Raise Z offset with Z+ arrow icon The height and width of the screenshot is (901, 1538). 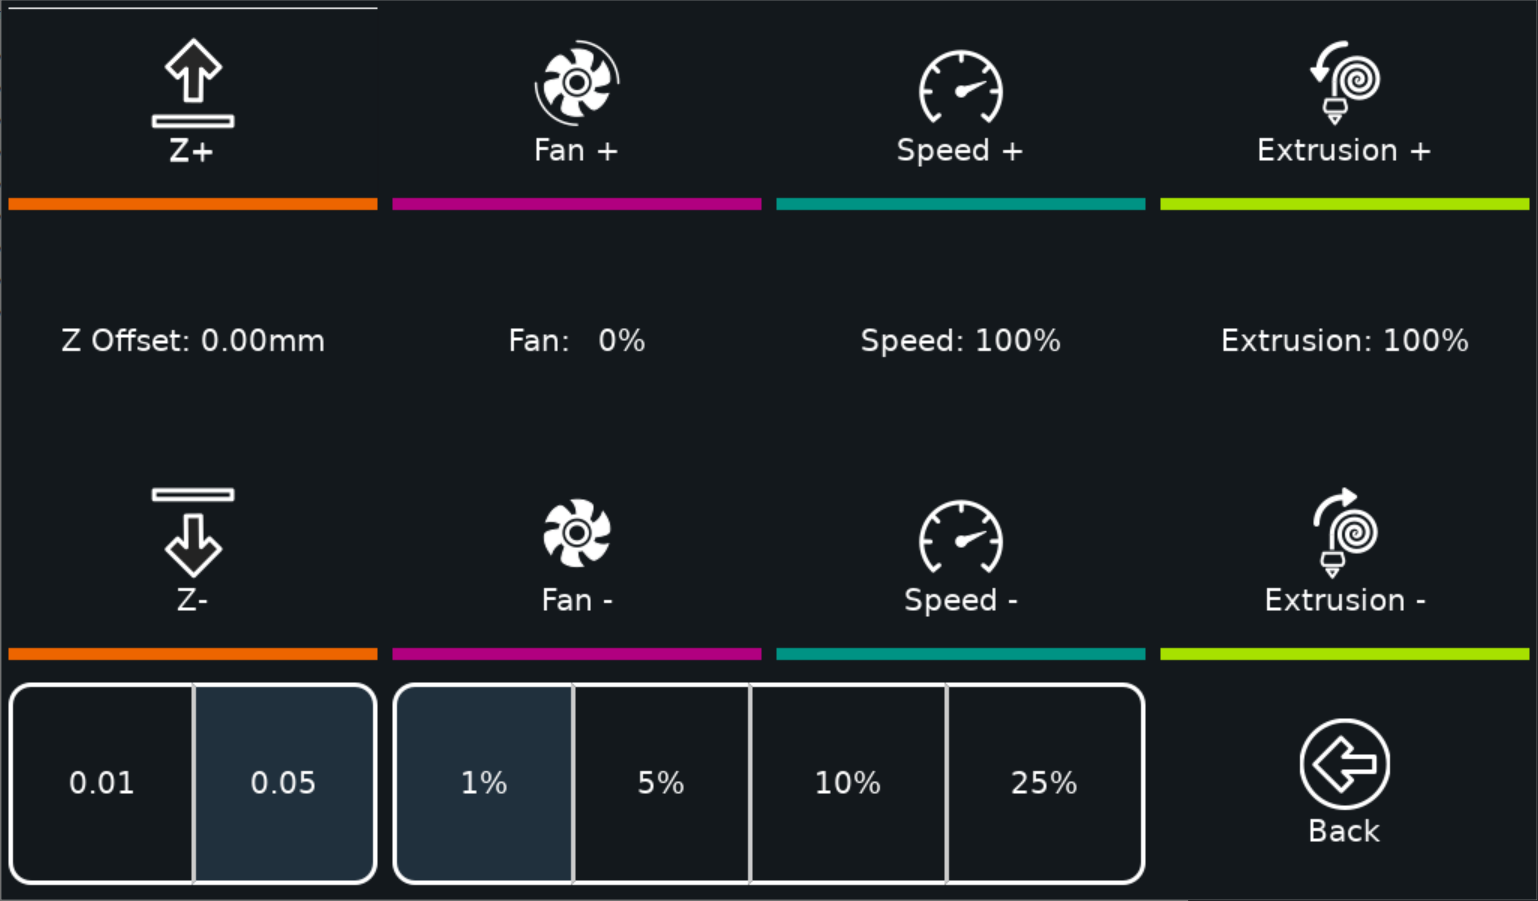point(193,84)
